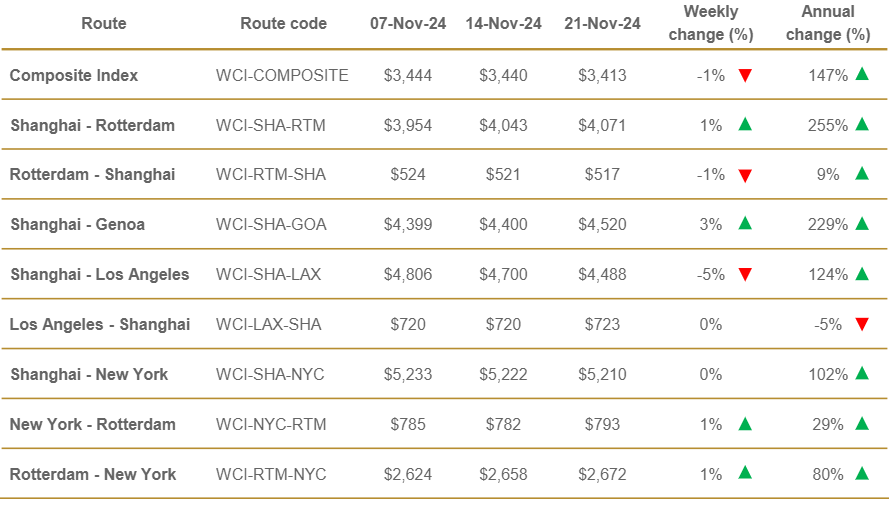
Task: Click the green up arrow beside 147% annual change
Action: coord(862,74)
